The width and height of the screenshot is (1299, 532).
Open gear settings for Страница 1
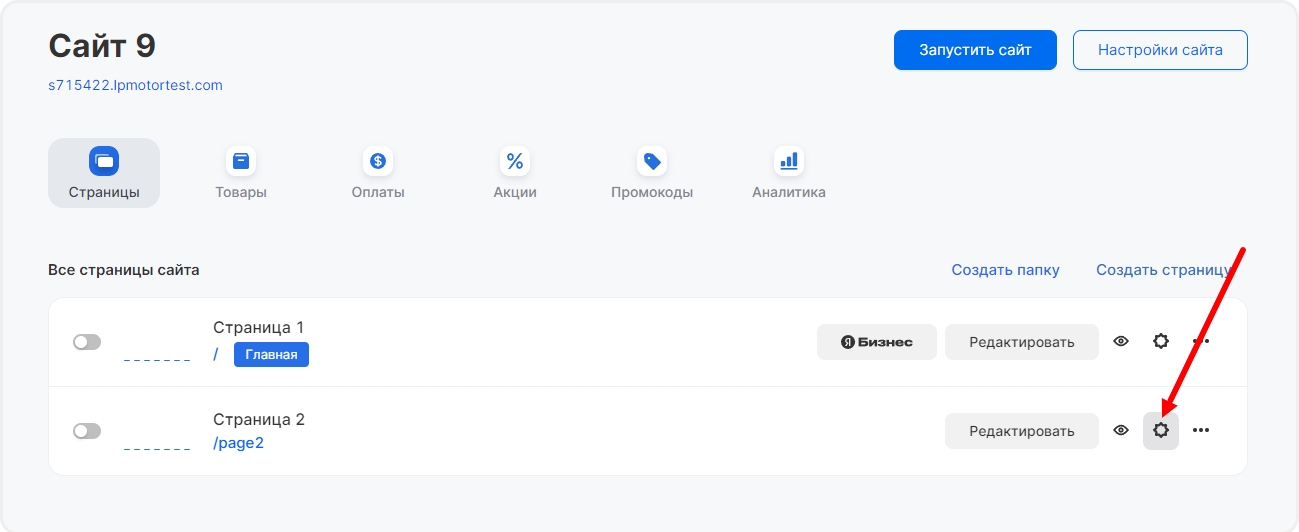coord(1161,342)
